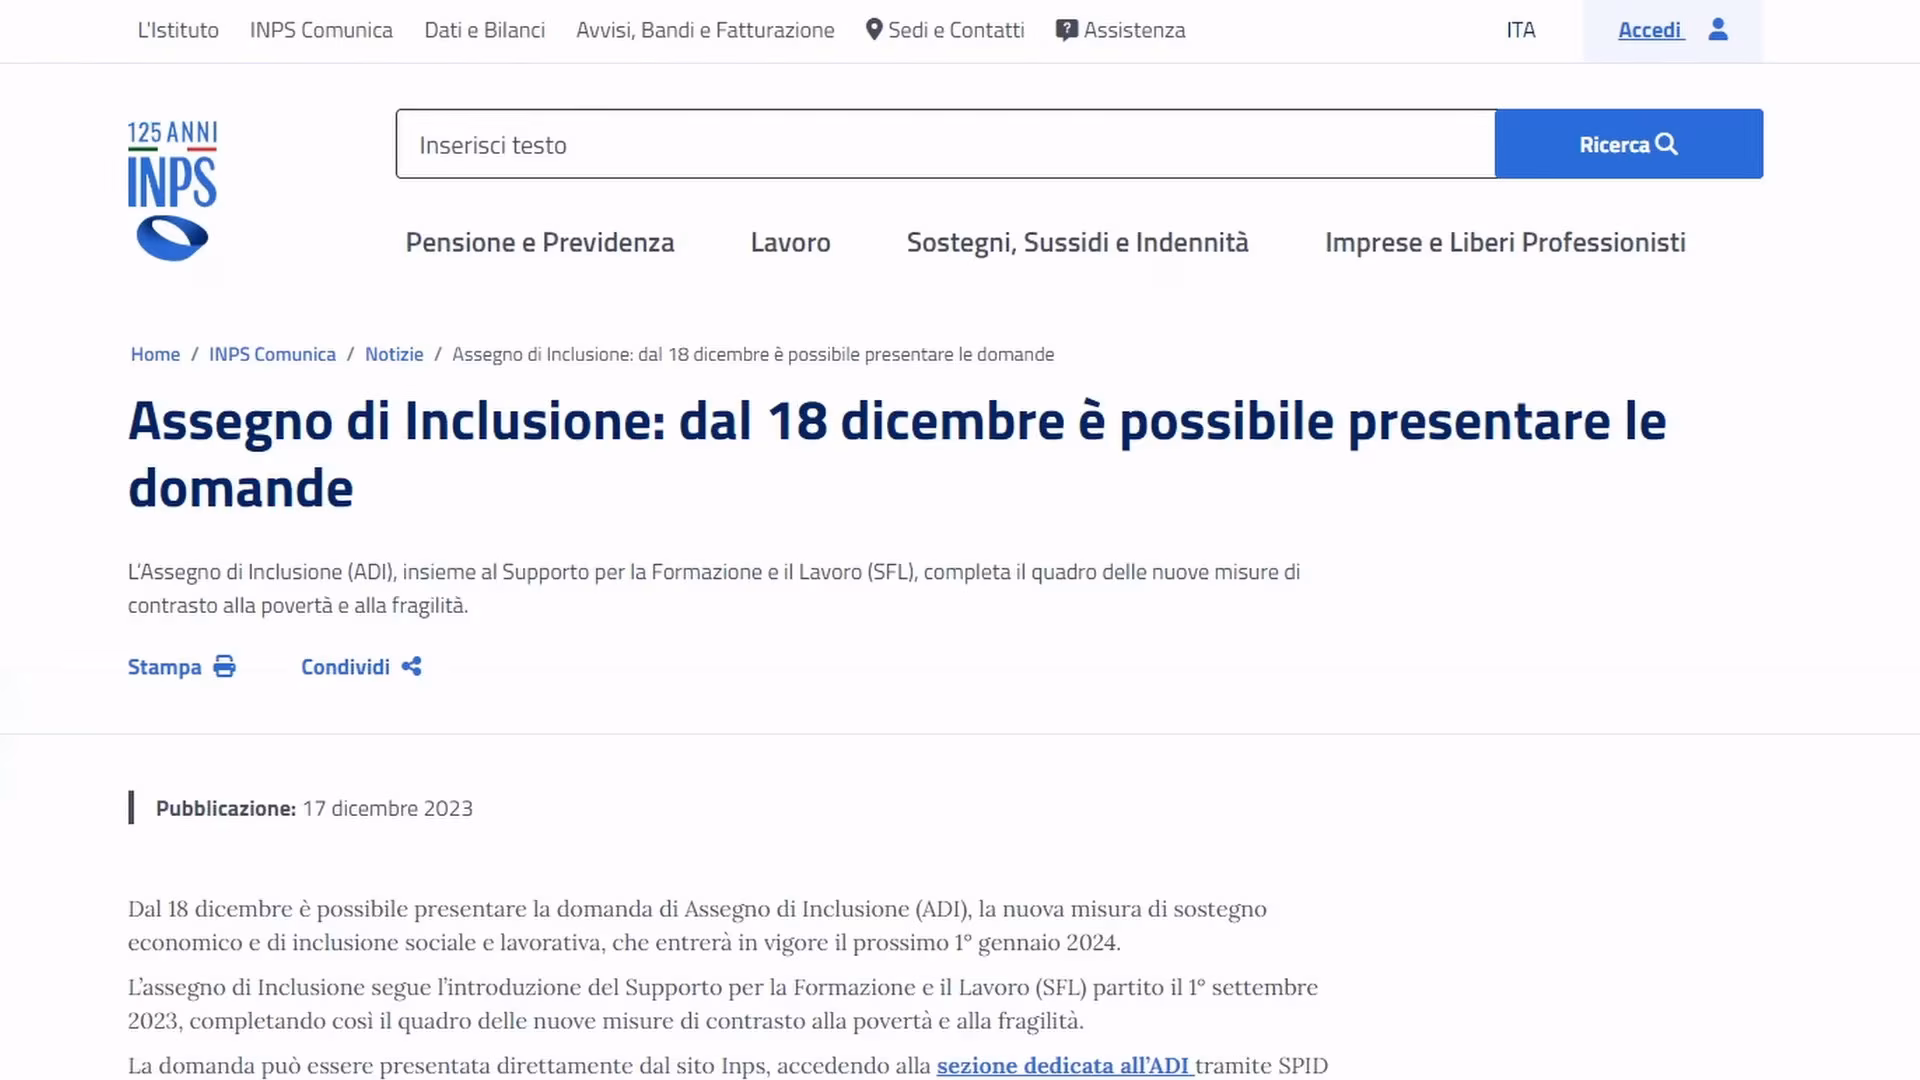
Task: Open Dati e Bilanci top menu
Action: click(484, 30)
